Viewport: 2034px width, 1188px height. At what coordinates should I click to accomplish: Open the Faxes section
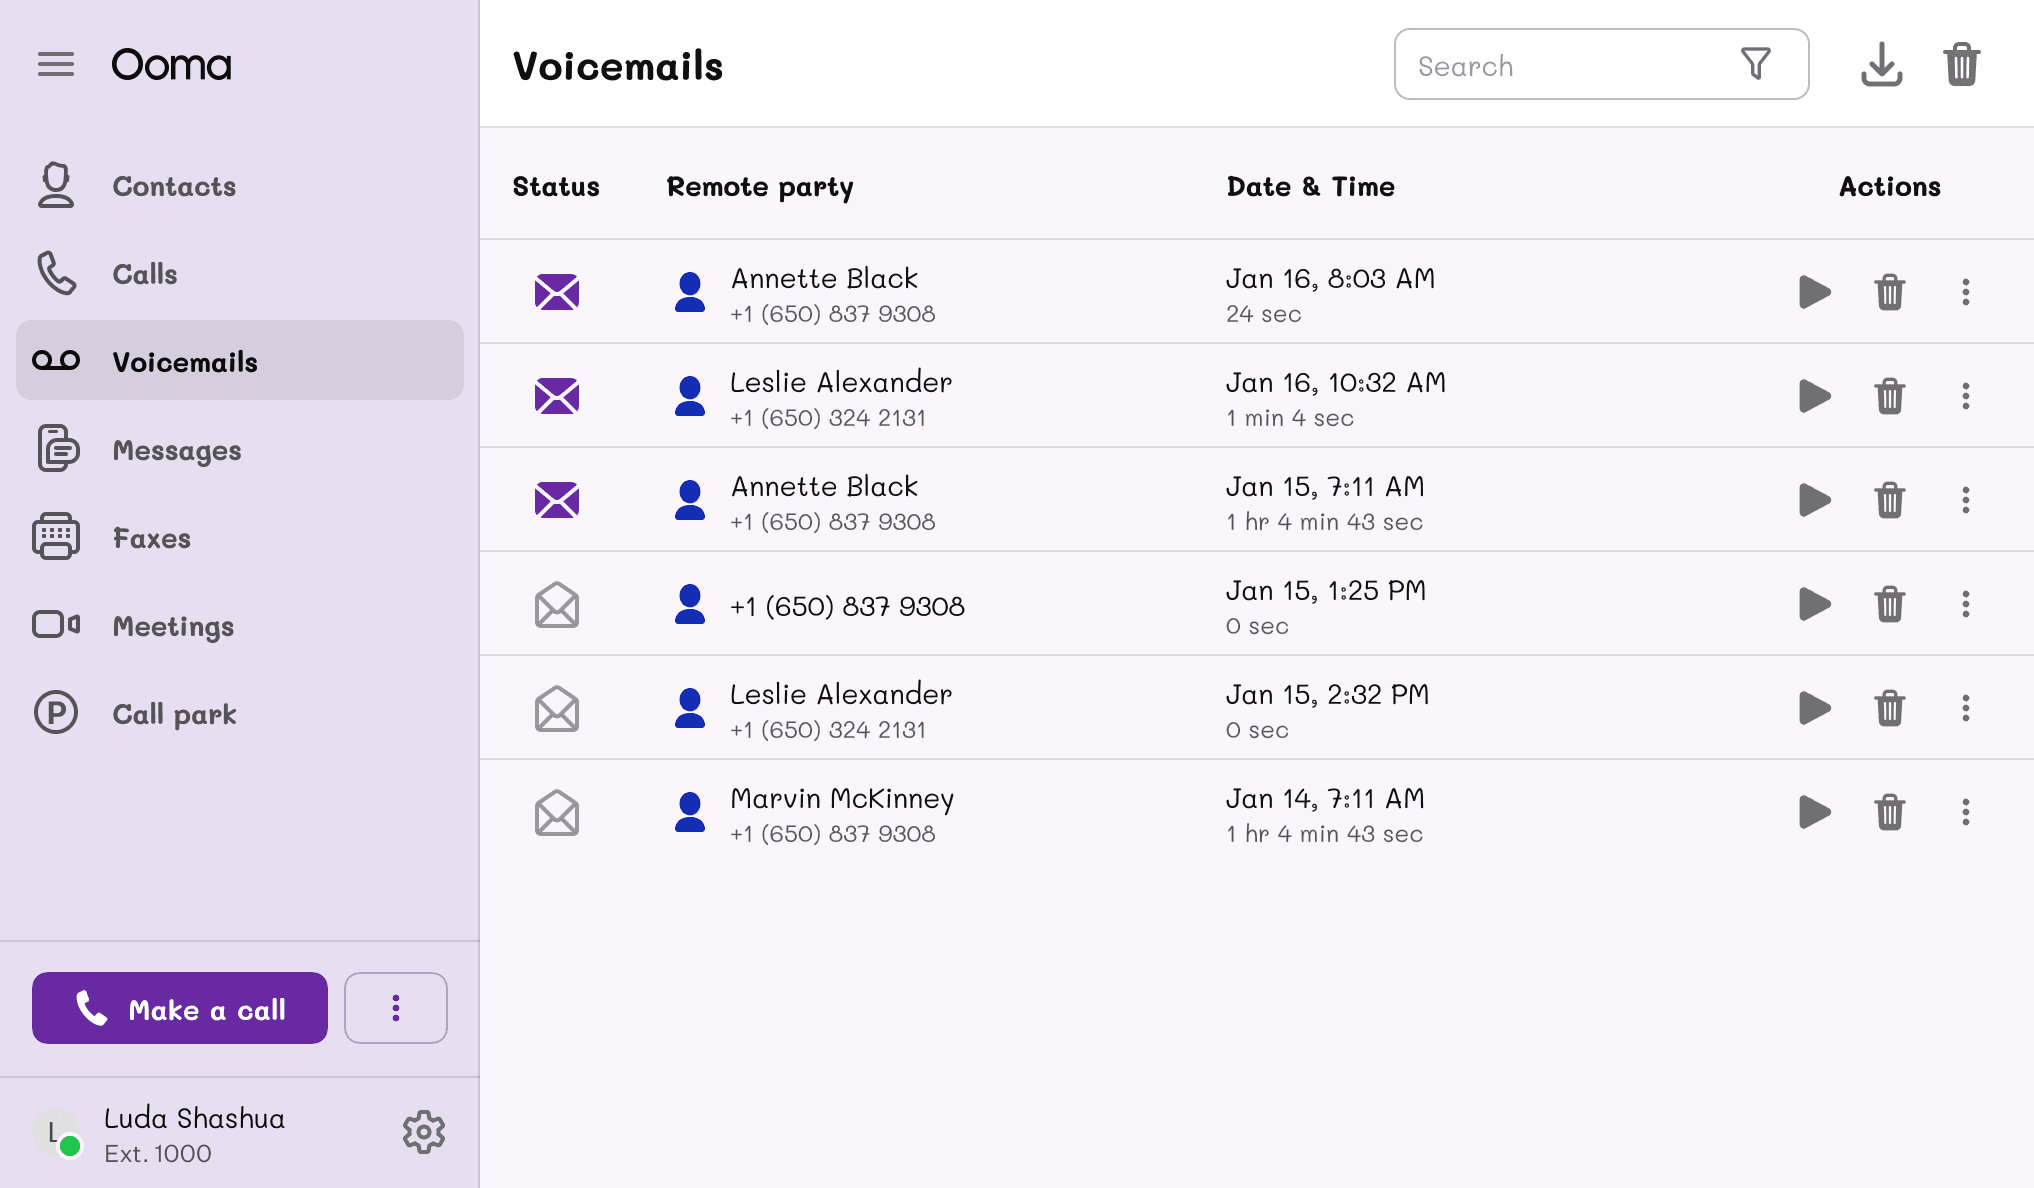[151, 538]
